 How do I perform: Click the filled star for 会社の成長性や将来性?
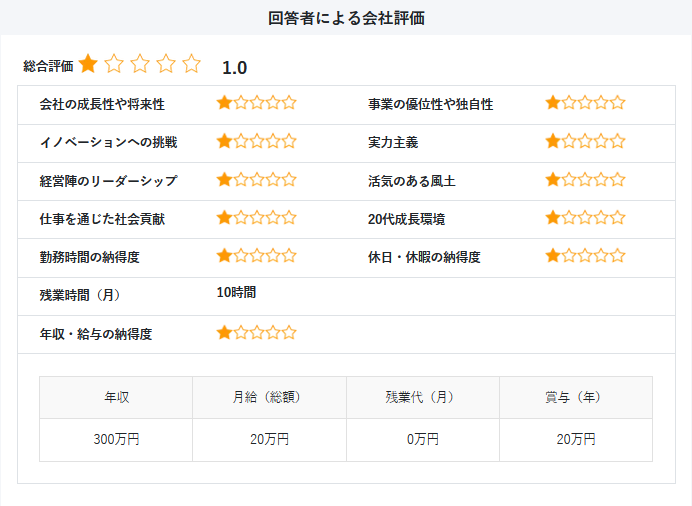(x=225, y=103)
